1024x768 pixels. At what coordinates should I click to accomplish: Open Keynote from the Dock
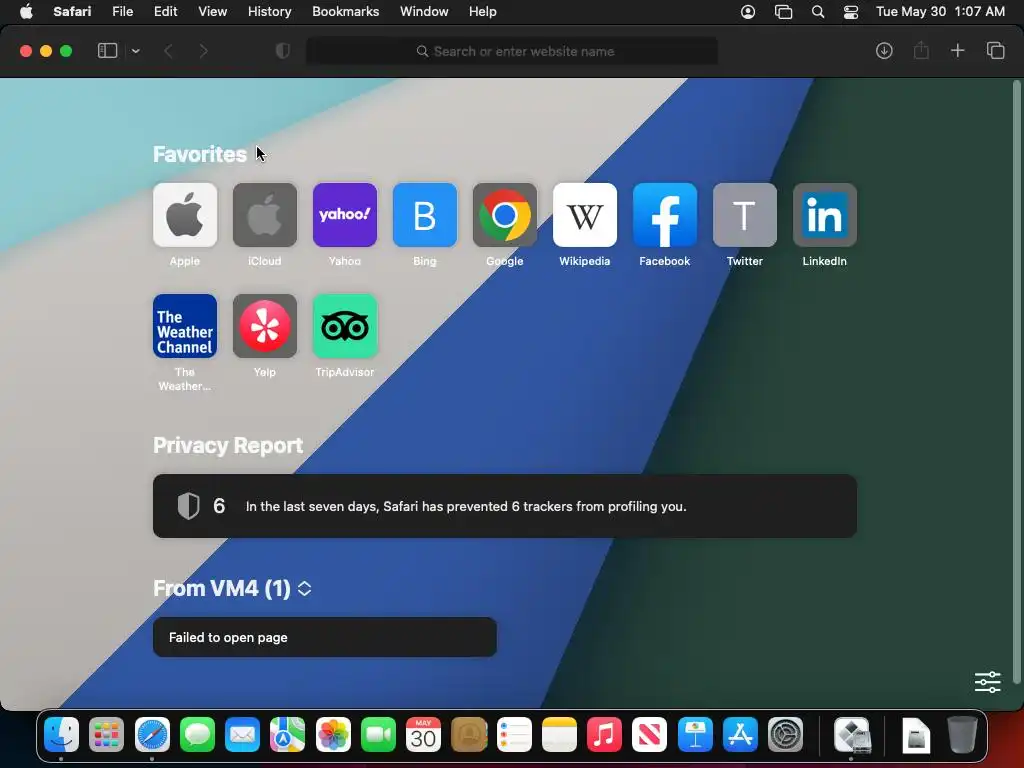pyautogui.click(x=695, y=735)
